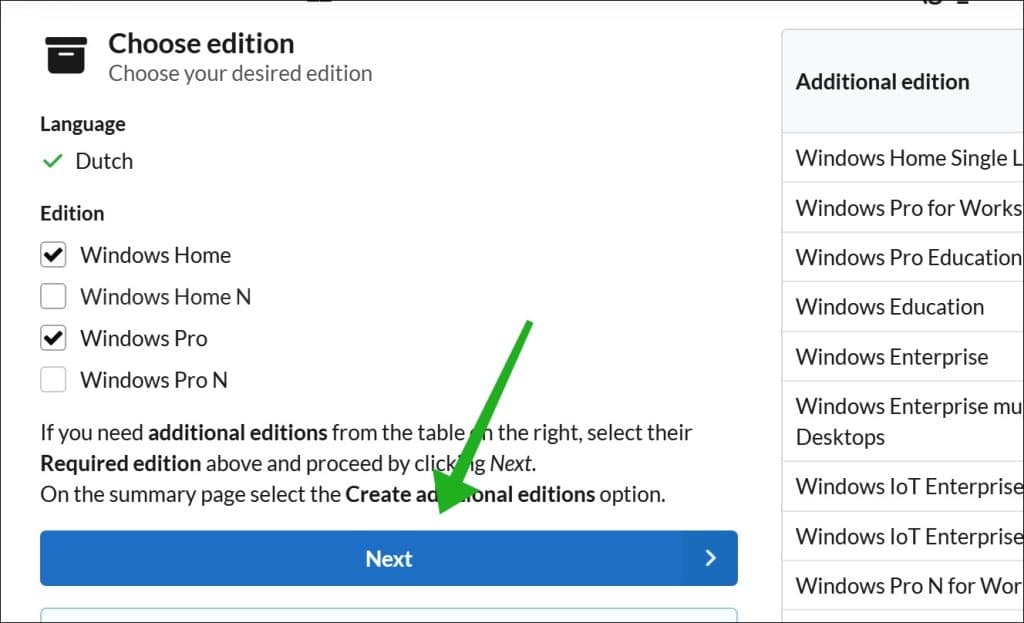Click the Windows Pro Education table row

point(903,257)
